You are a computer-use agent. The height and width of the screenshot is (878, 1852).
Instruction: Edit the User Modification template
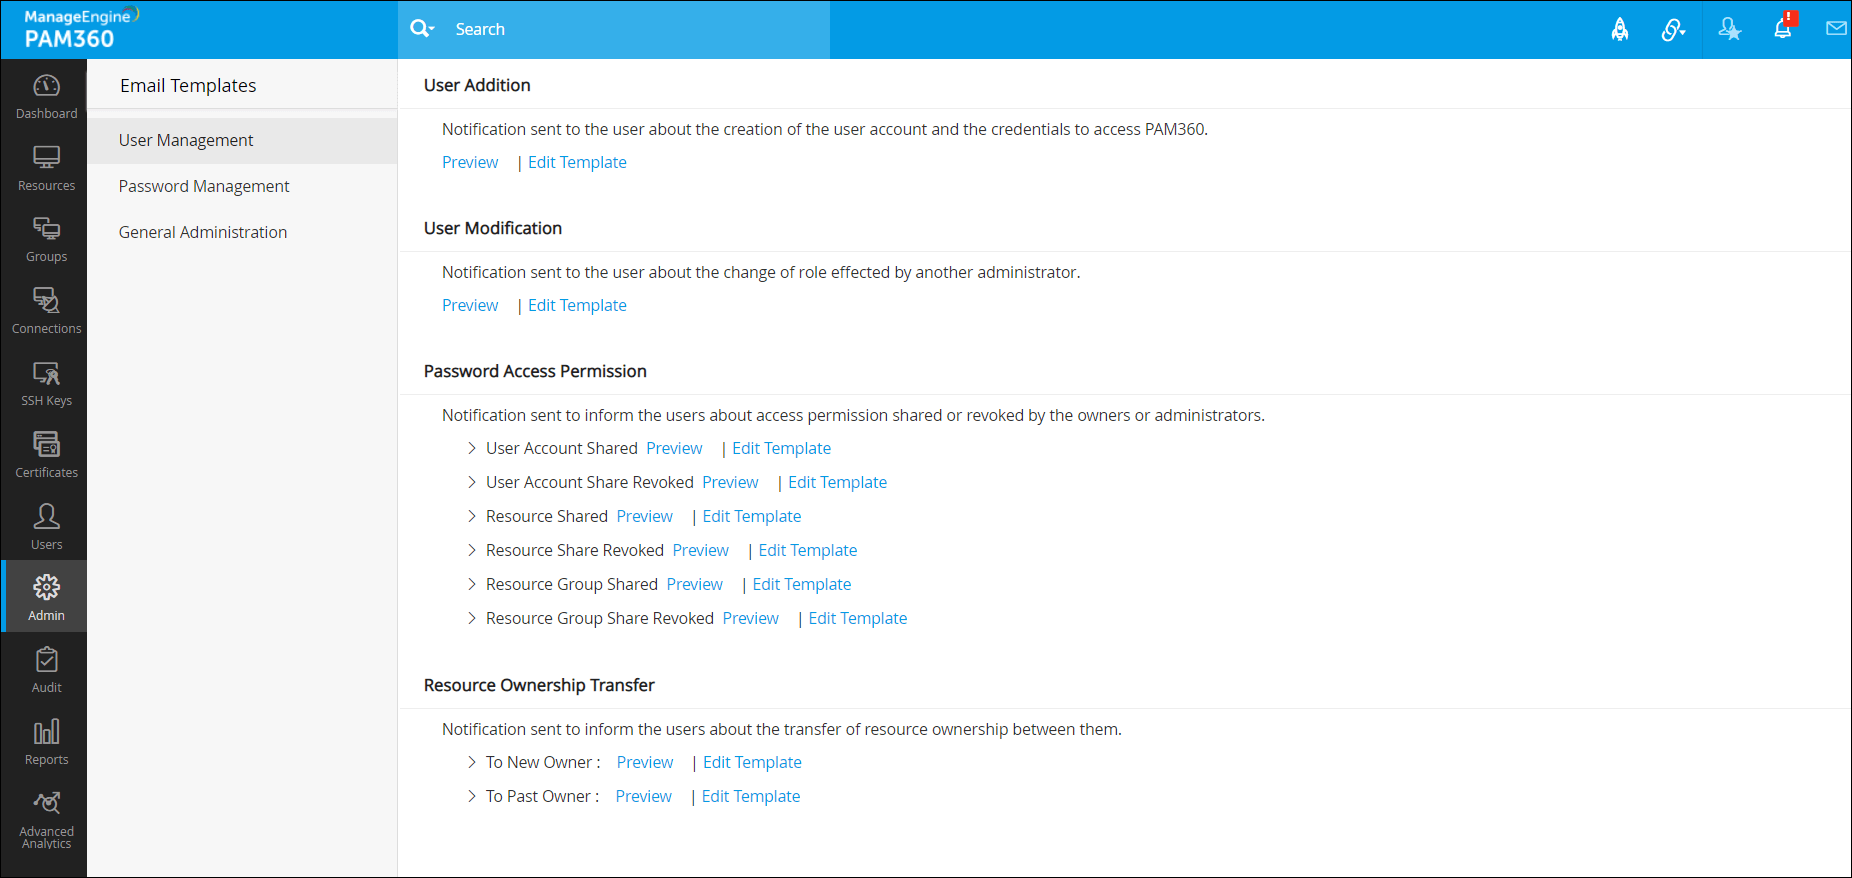pyautogui.click(x=577, y=305)
